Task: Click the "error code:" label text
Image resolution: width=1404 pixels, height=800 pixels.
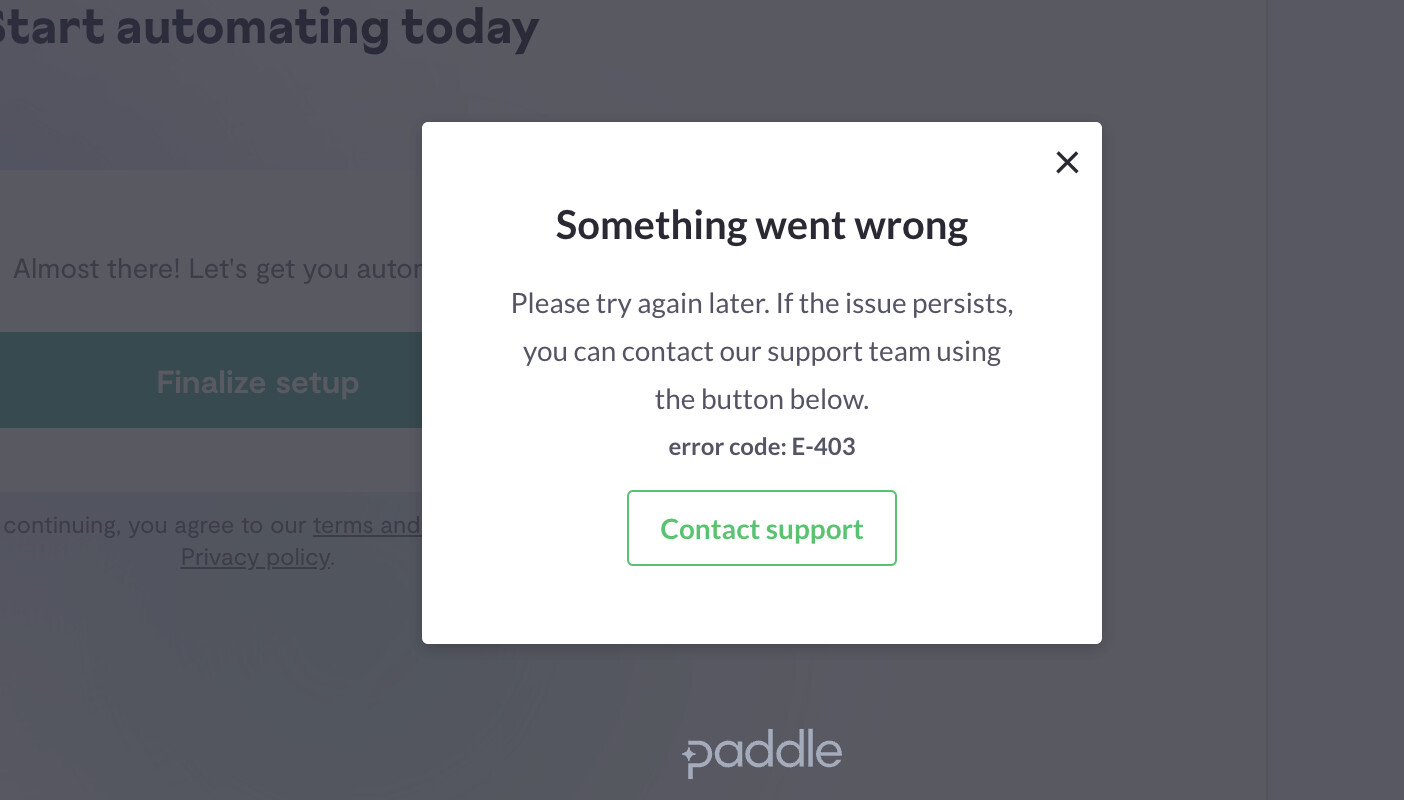Action: coord(727,446)
